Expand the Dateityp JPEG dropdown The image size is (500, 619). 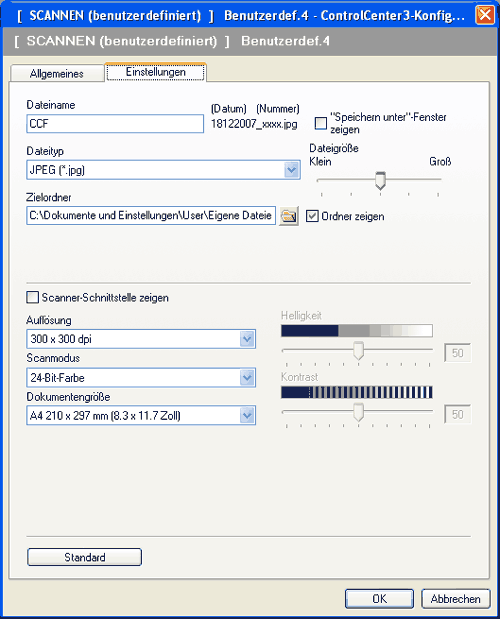coord(292,170)
